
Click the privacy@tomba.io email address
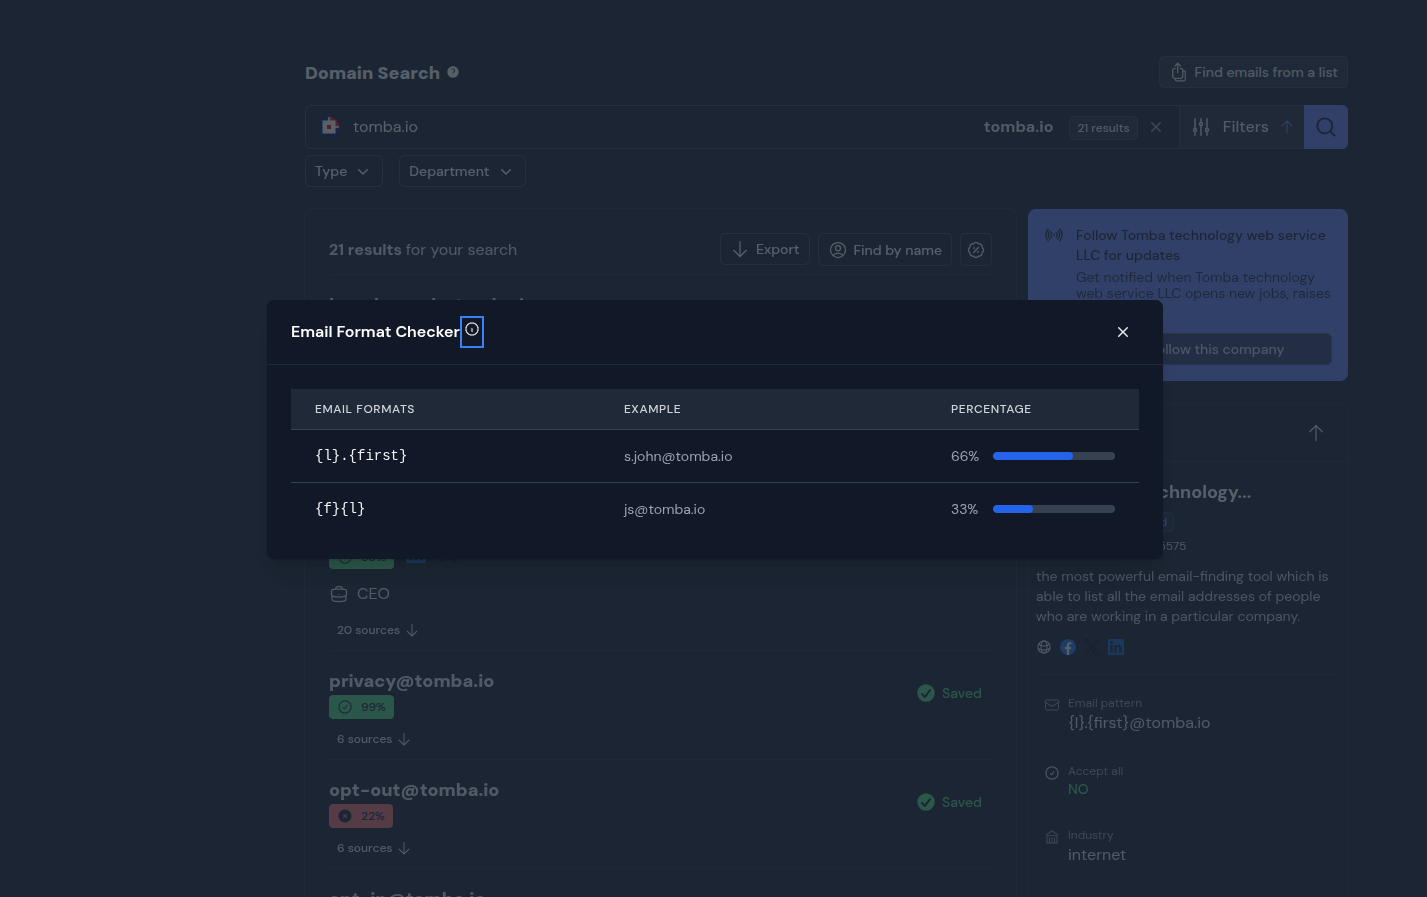point(411,681)
